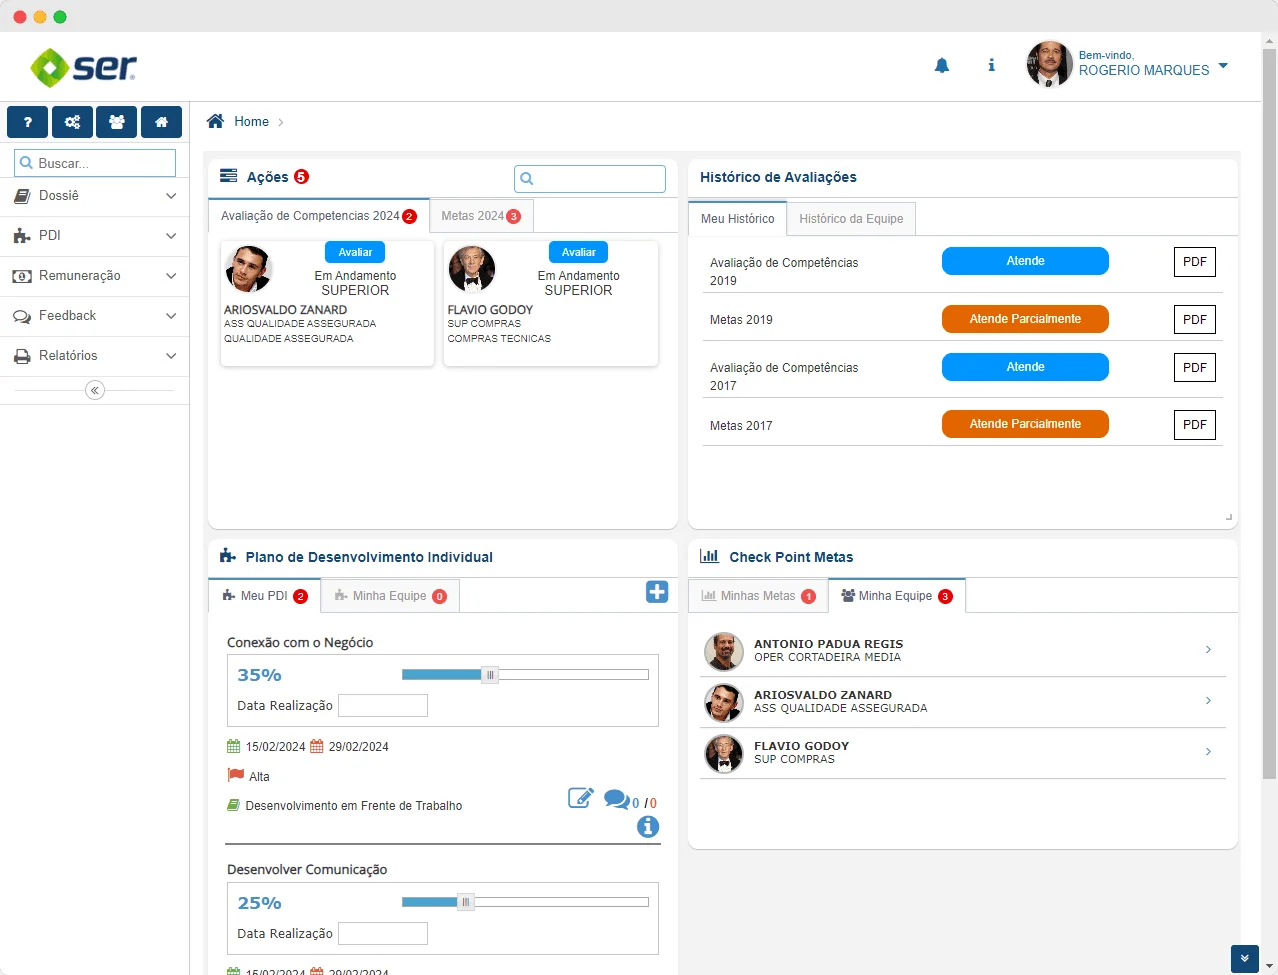The height and width of the screenshot is (975, 1278).
Task: Open the info icon in header
Action: (x=991, y=66)
